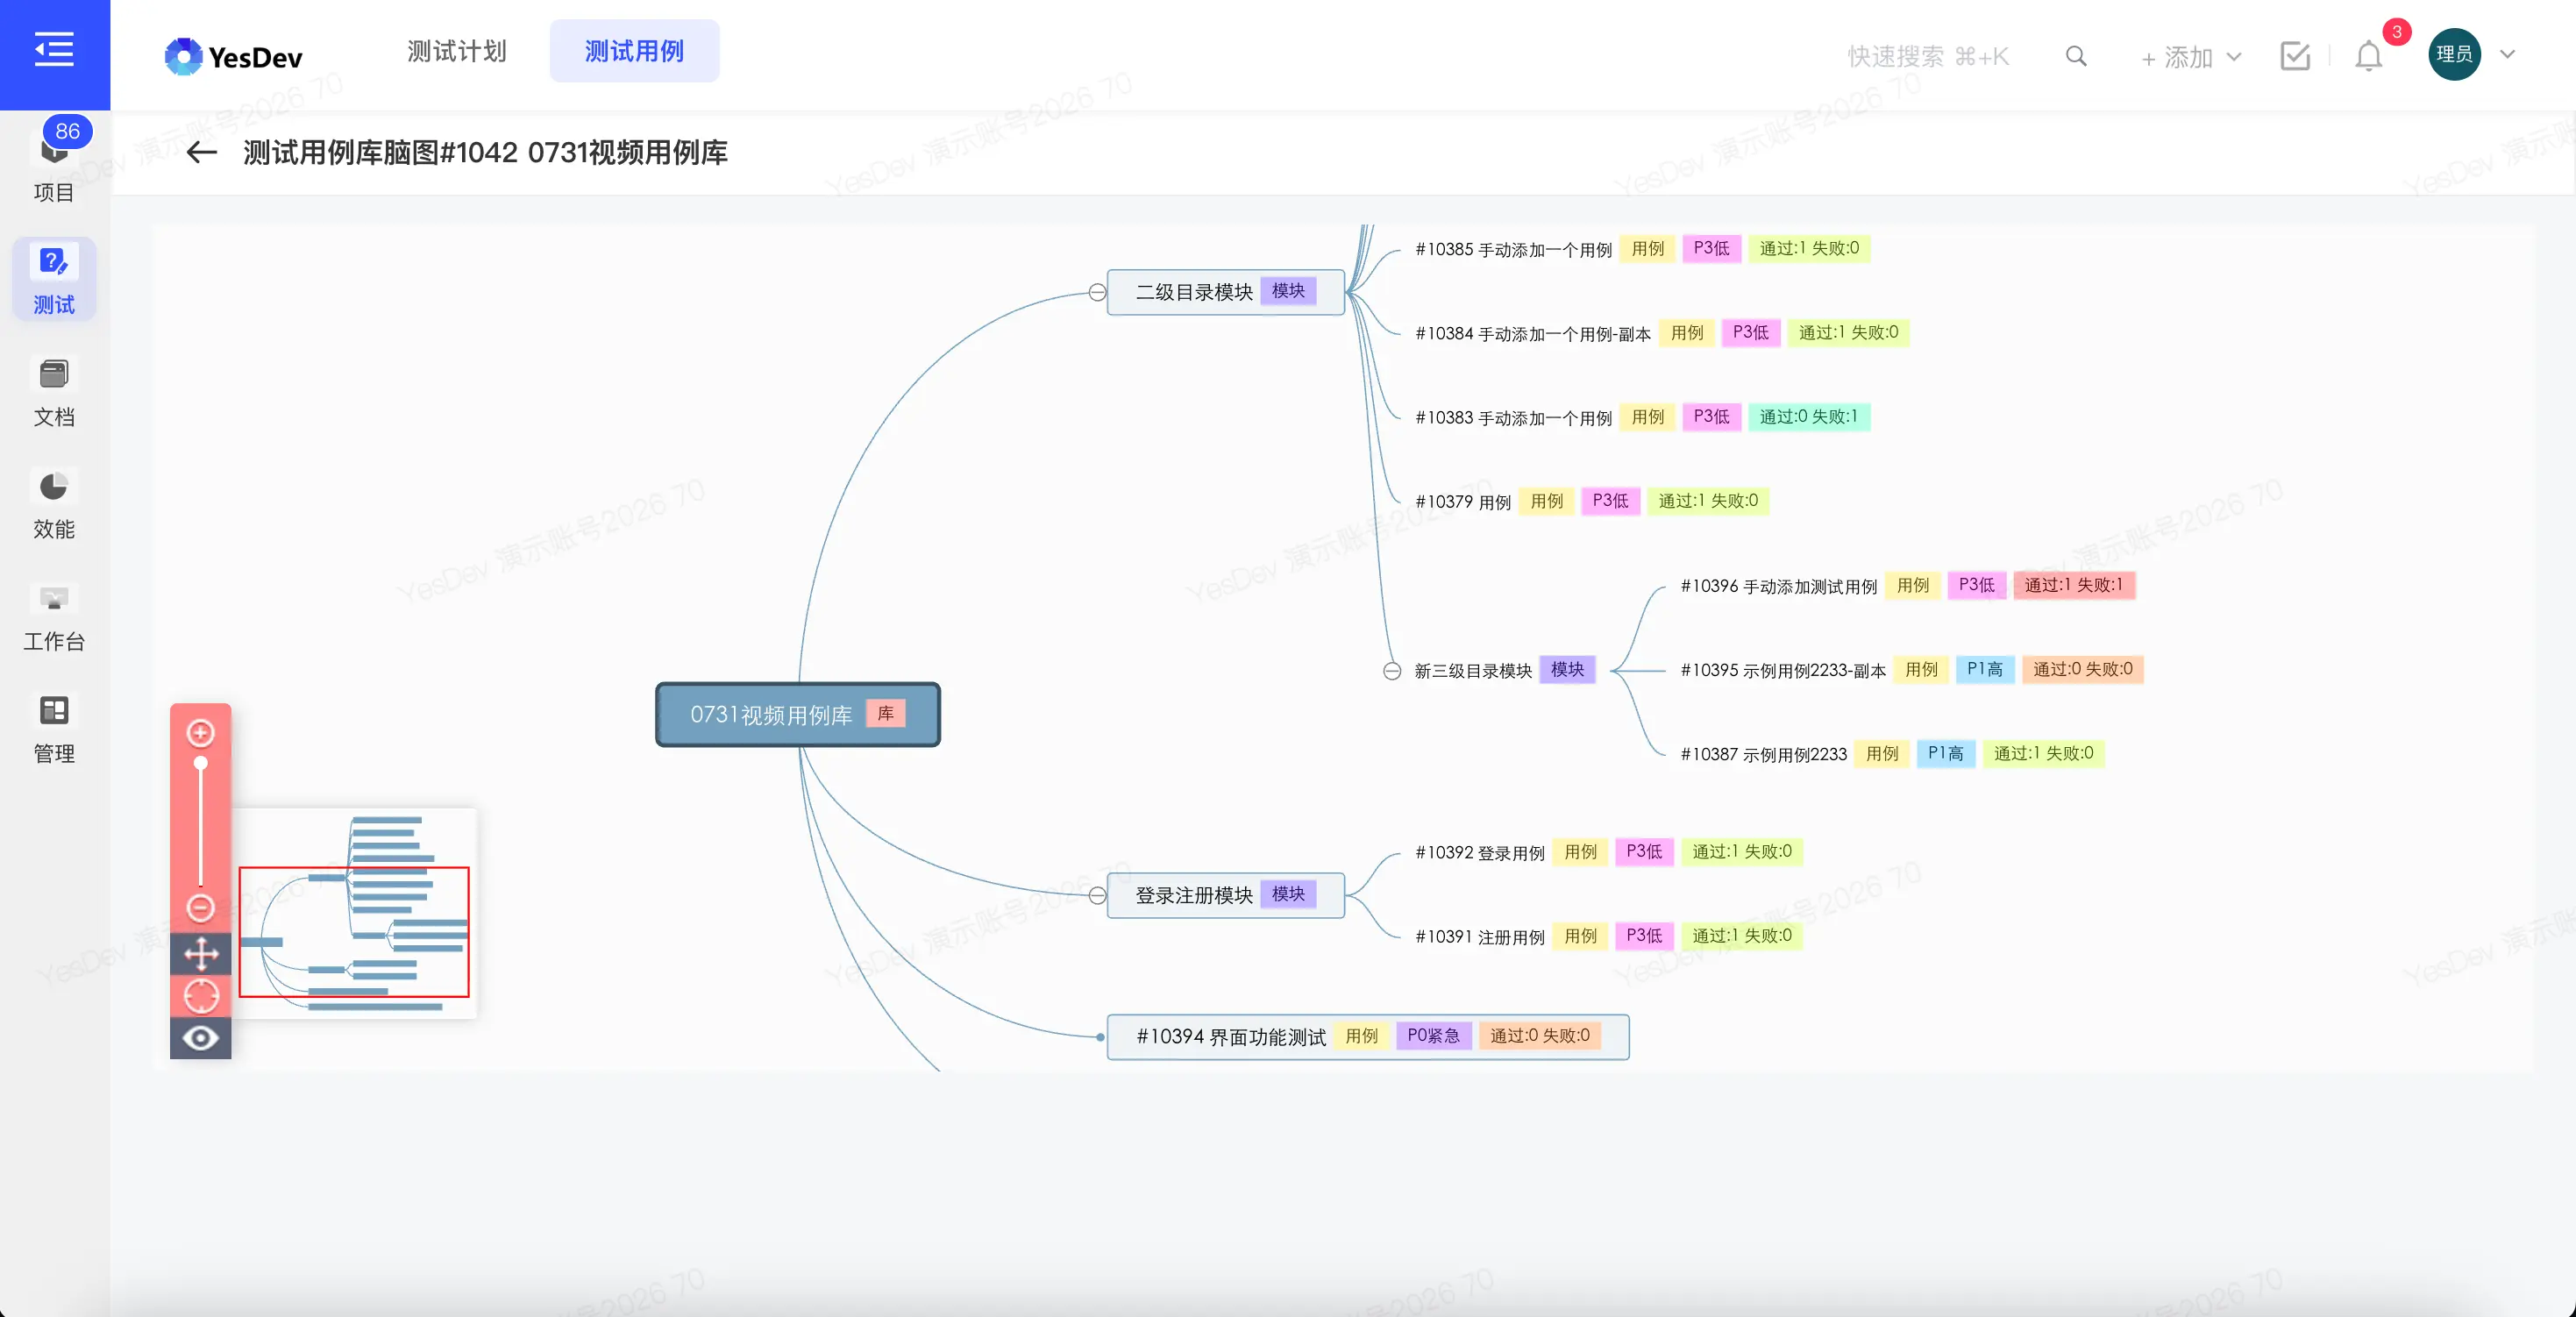This screenshot has width=2576, height=1317.
Task: Collapse the 登录注册模块 node
Action: coord(1097,895)
